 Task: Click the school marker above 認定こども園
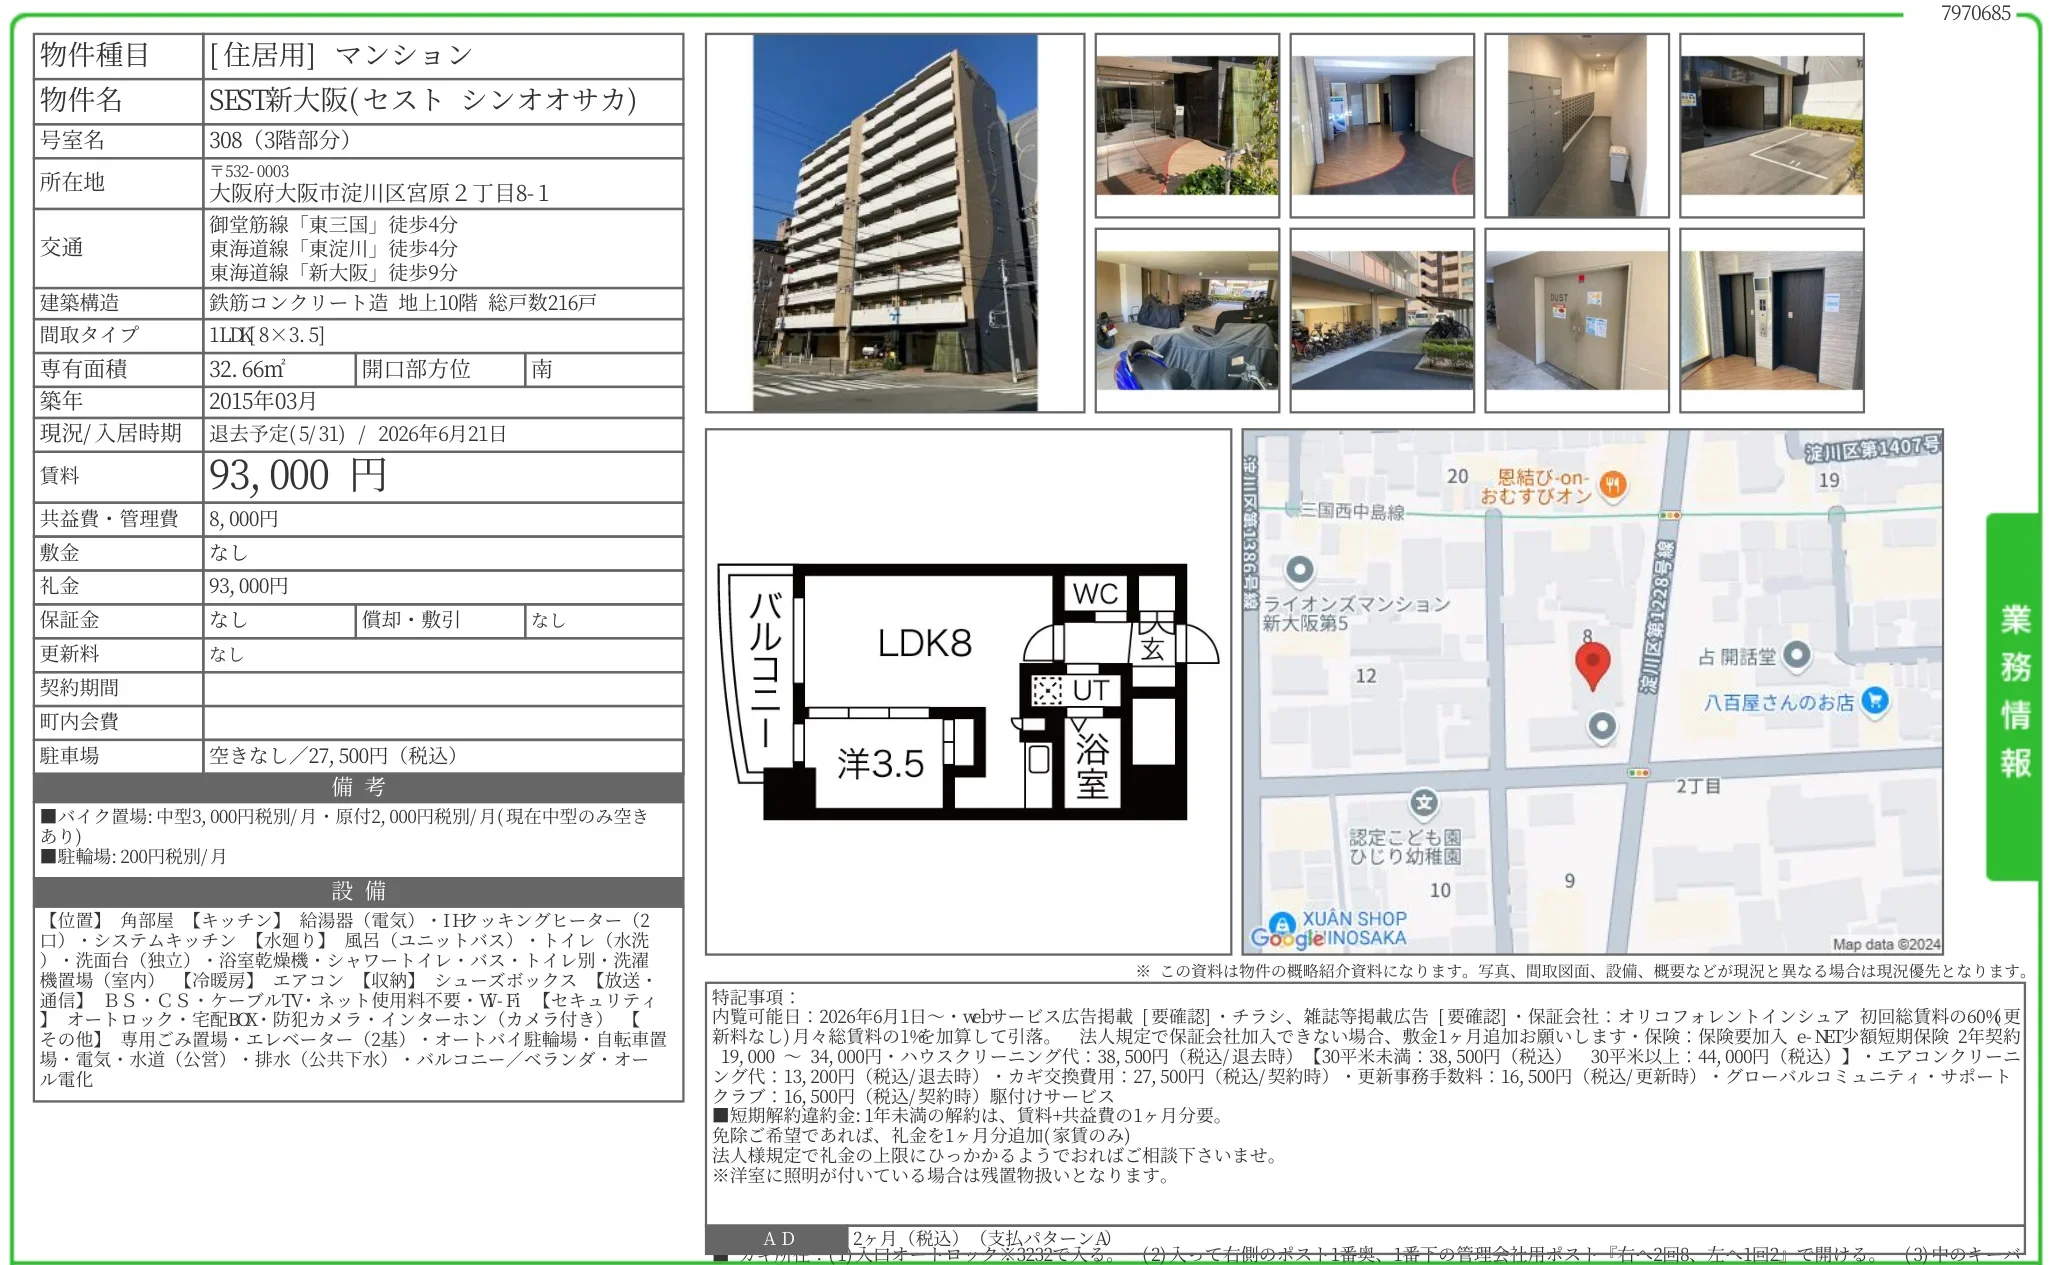click(1424, 802)
